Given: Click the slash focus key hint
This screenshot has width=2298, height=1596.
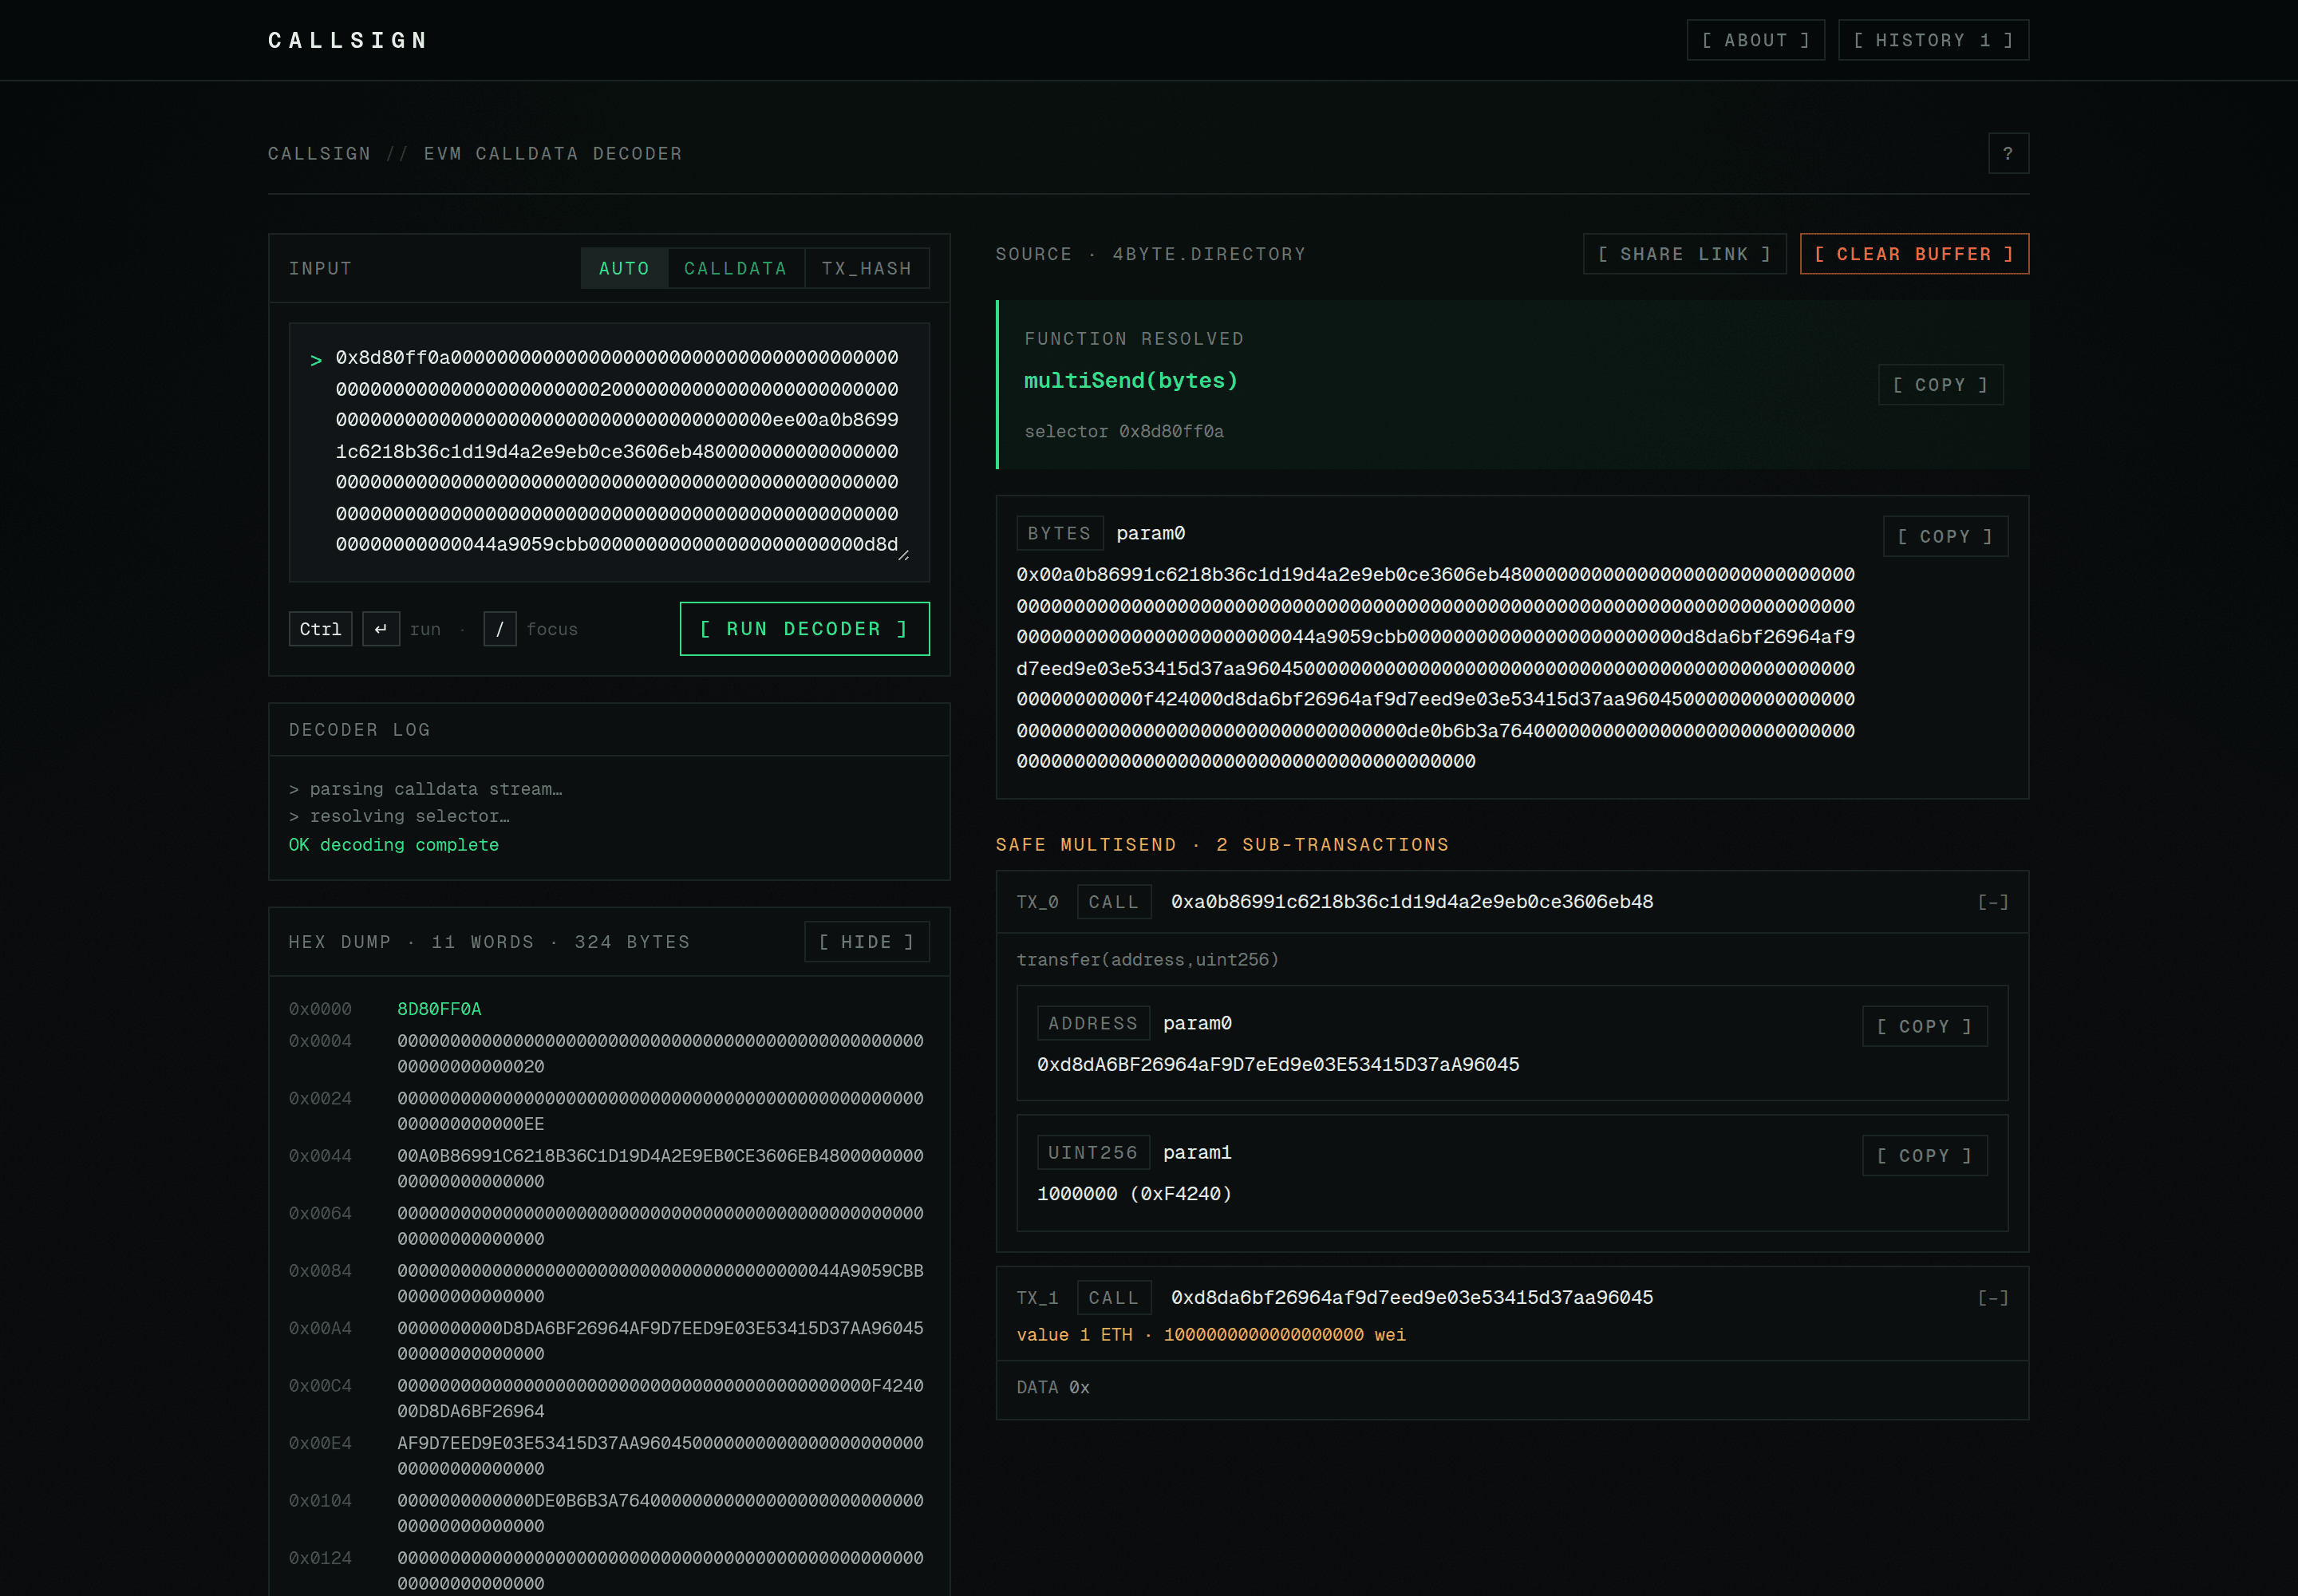Looking at the screenshot, I should [500, 629].
